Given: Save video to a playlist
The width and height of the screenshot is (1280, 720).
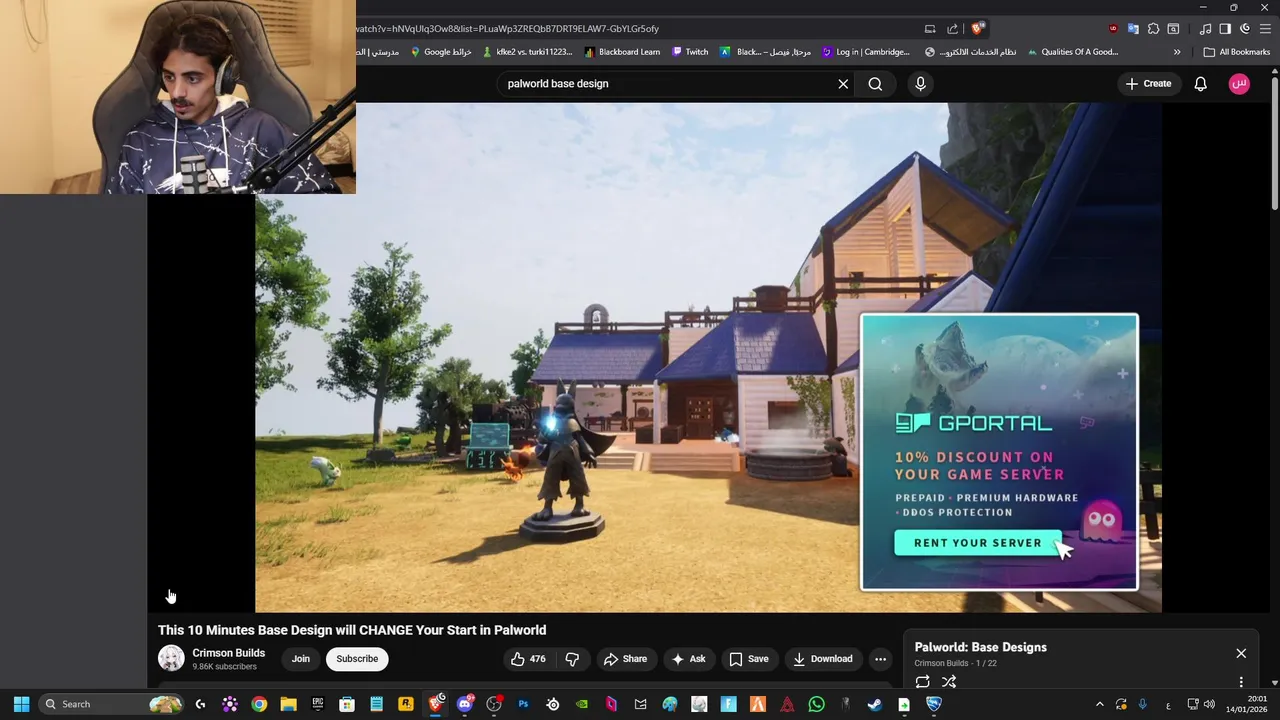Looking at the screenshot, I should coord(748,659).
